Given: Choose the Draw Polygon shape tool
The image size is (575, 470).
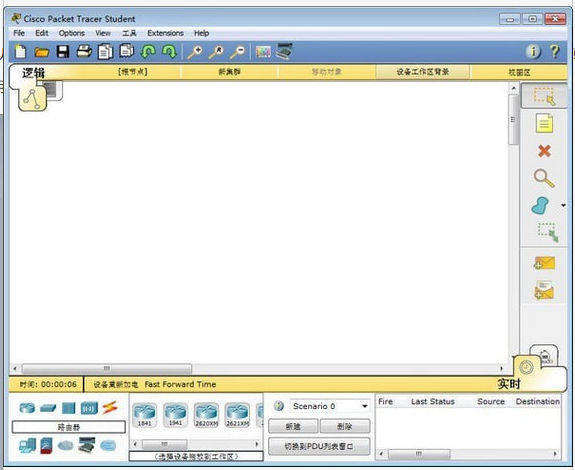Looking at the screenshot, I should coord(541,205).
